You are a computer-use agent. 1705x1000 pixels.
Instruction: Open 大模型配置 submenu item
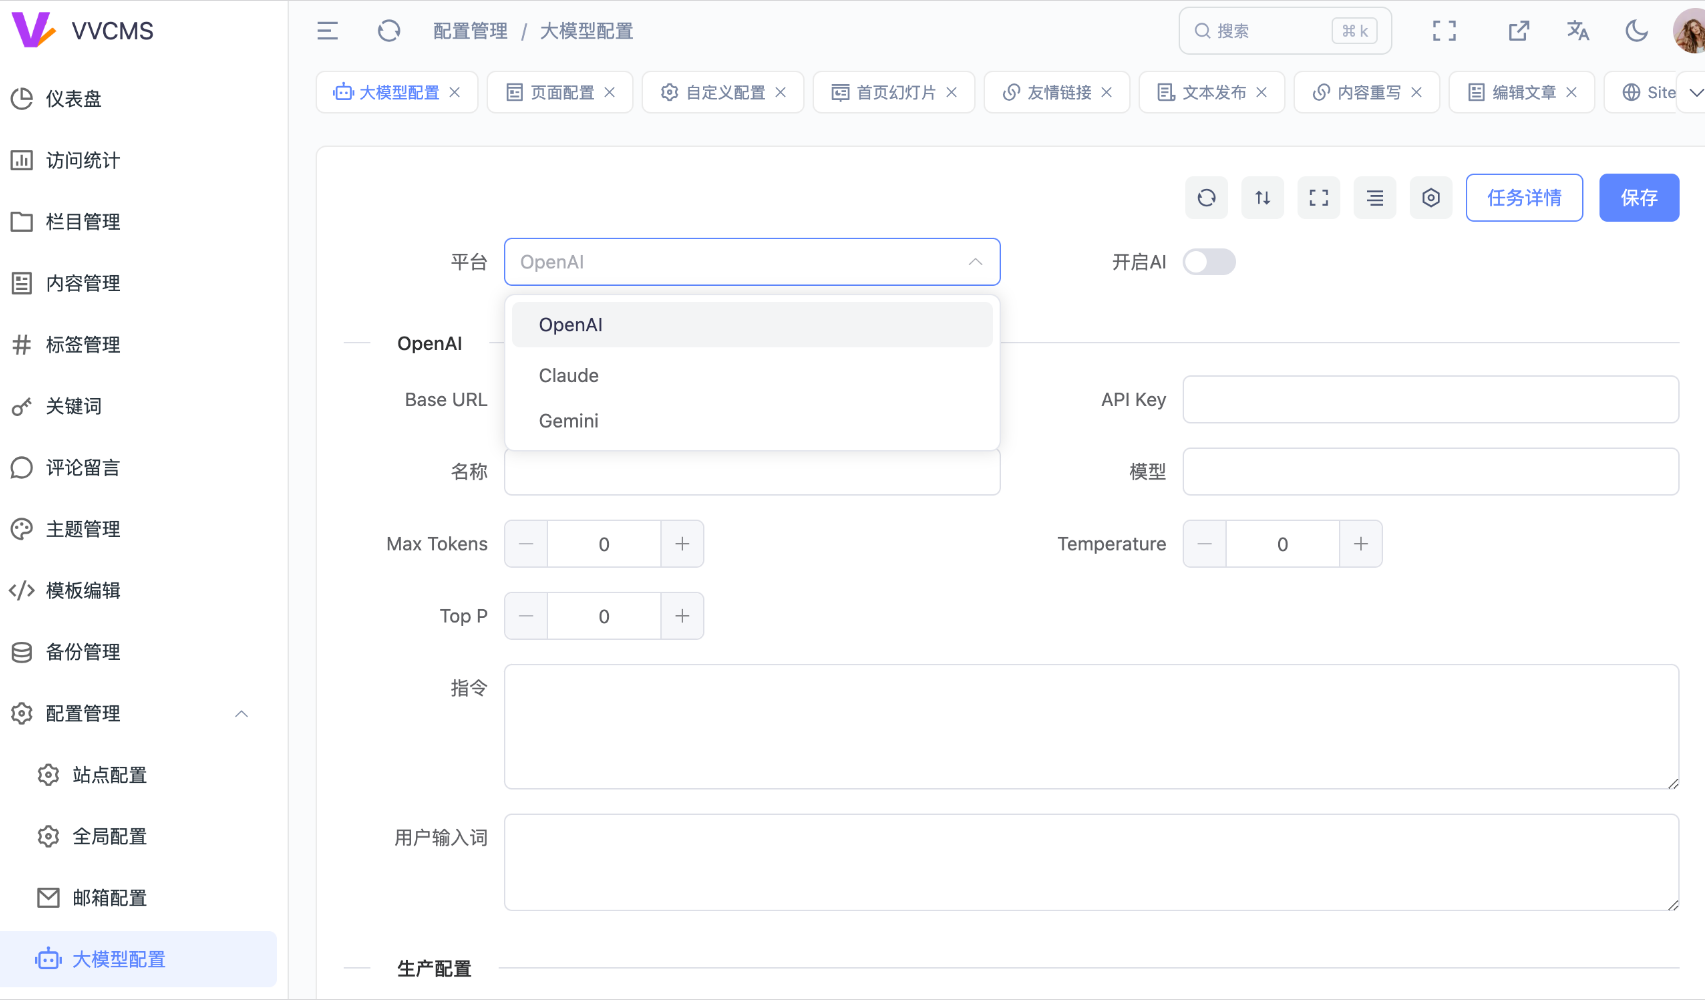pos(138,960)
